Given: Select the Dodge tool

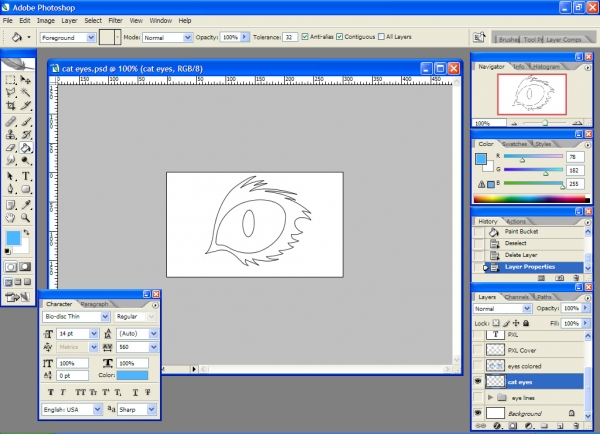Looking at the screenshot, I should (25, 160).
